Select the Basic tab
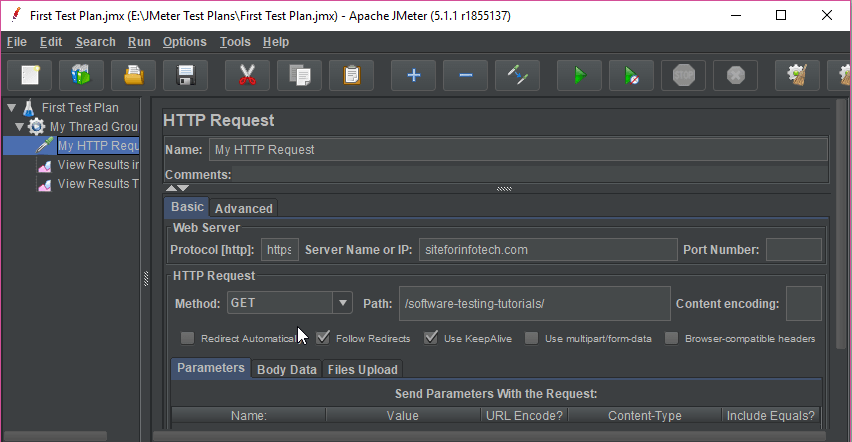Screen dimensions: 852x442 [x=187, y=207]
